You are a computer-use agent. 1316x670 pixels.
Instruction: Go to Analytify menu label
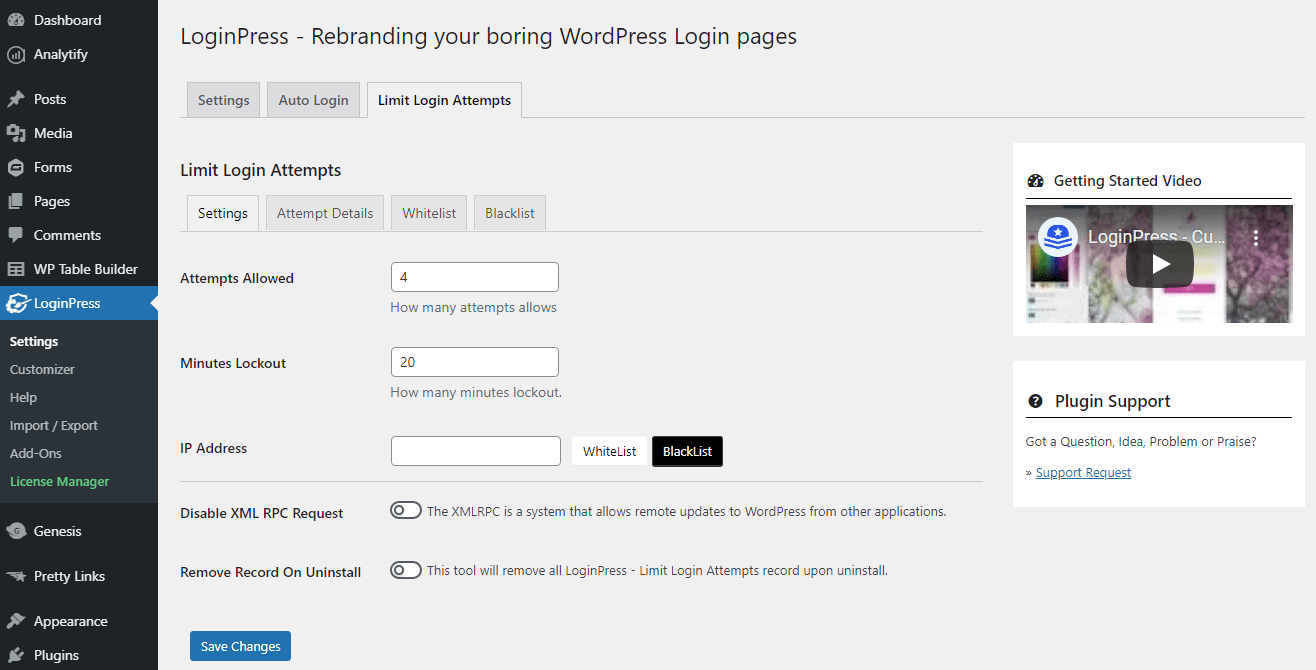click(x=61, y=54)
